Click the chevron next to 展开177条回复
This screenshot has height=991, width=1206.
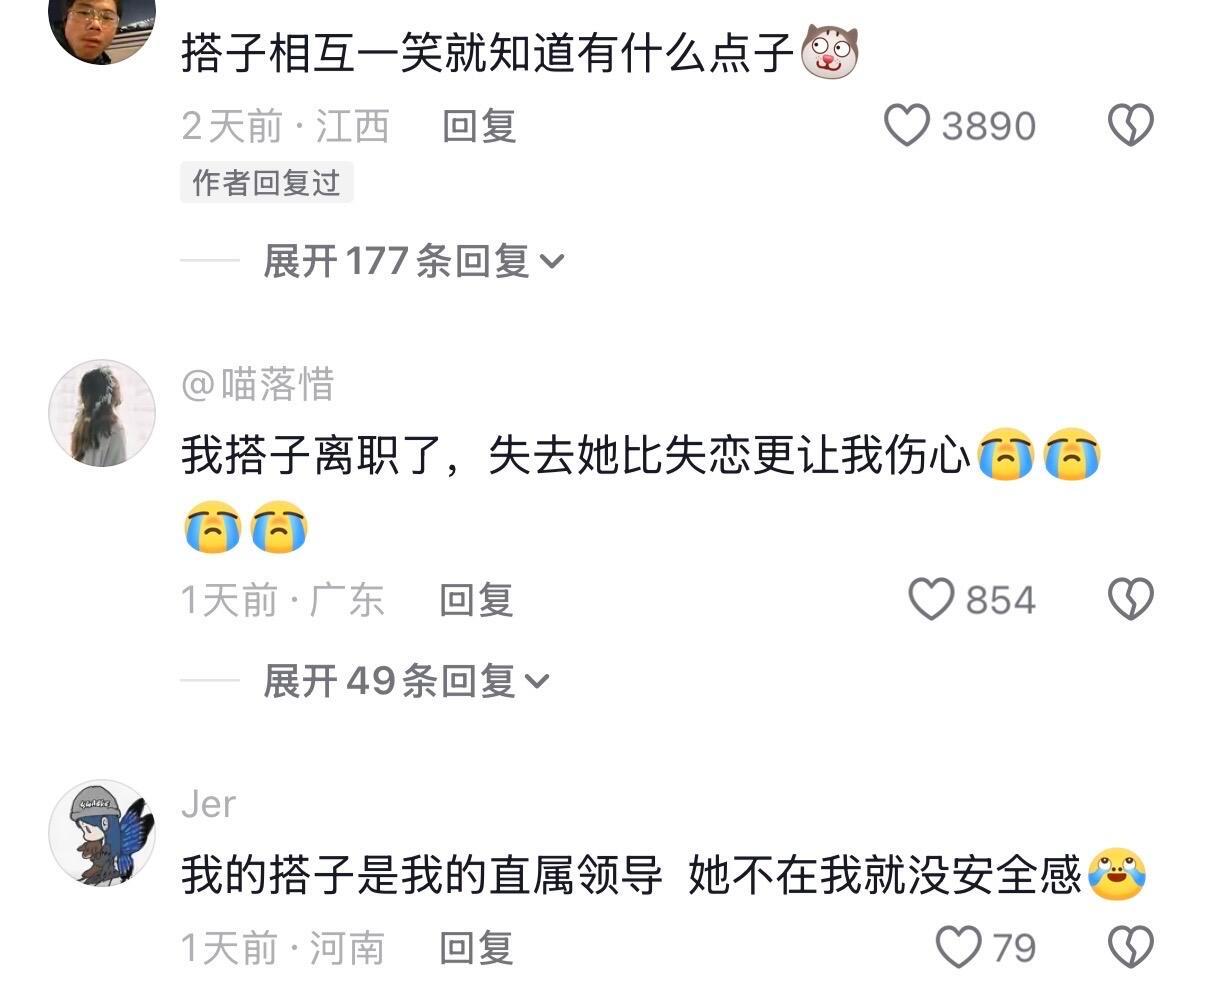(x=552, y=263)
